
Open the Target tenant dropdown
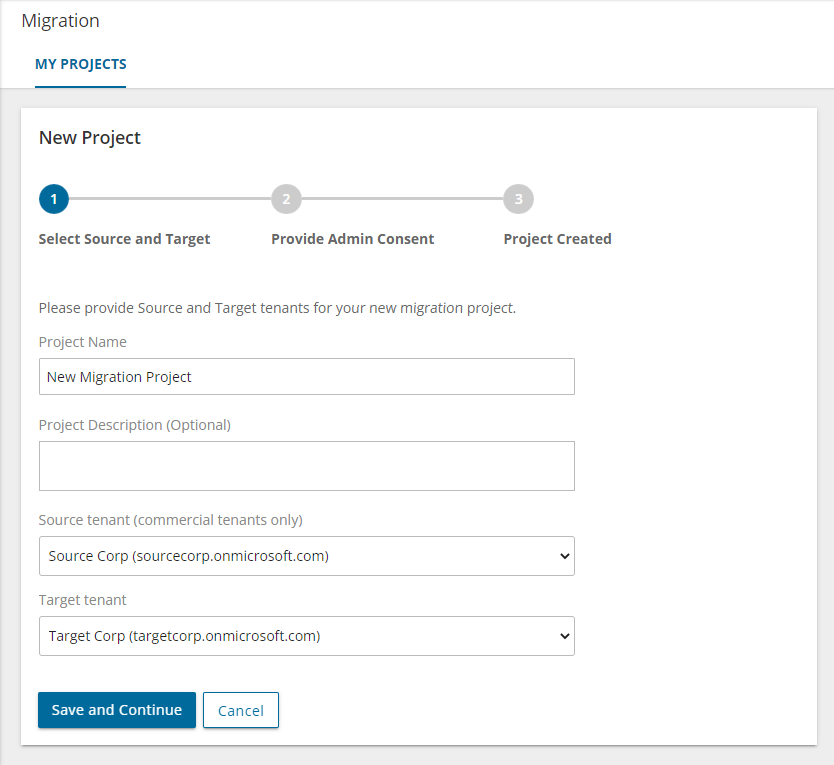[306, 636]
